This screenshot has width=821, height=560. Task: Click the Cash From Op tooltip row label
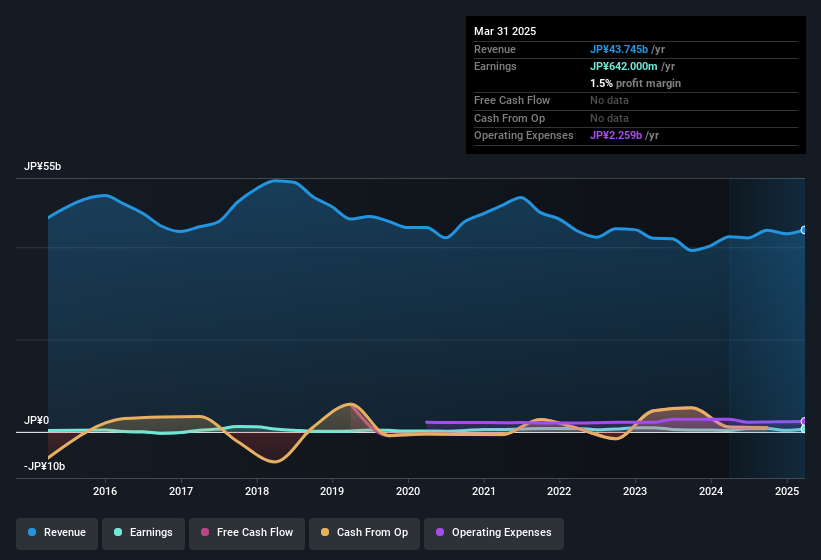(x=509, y=118)
